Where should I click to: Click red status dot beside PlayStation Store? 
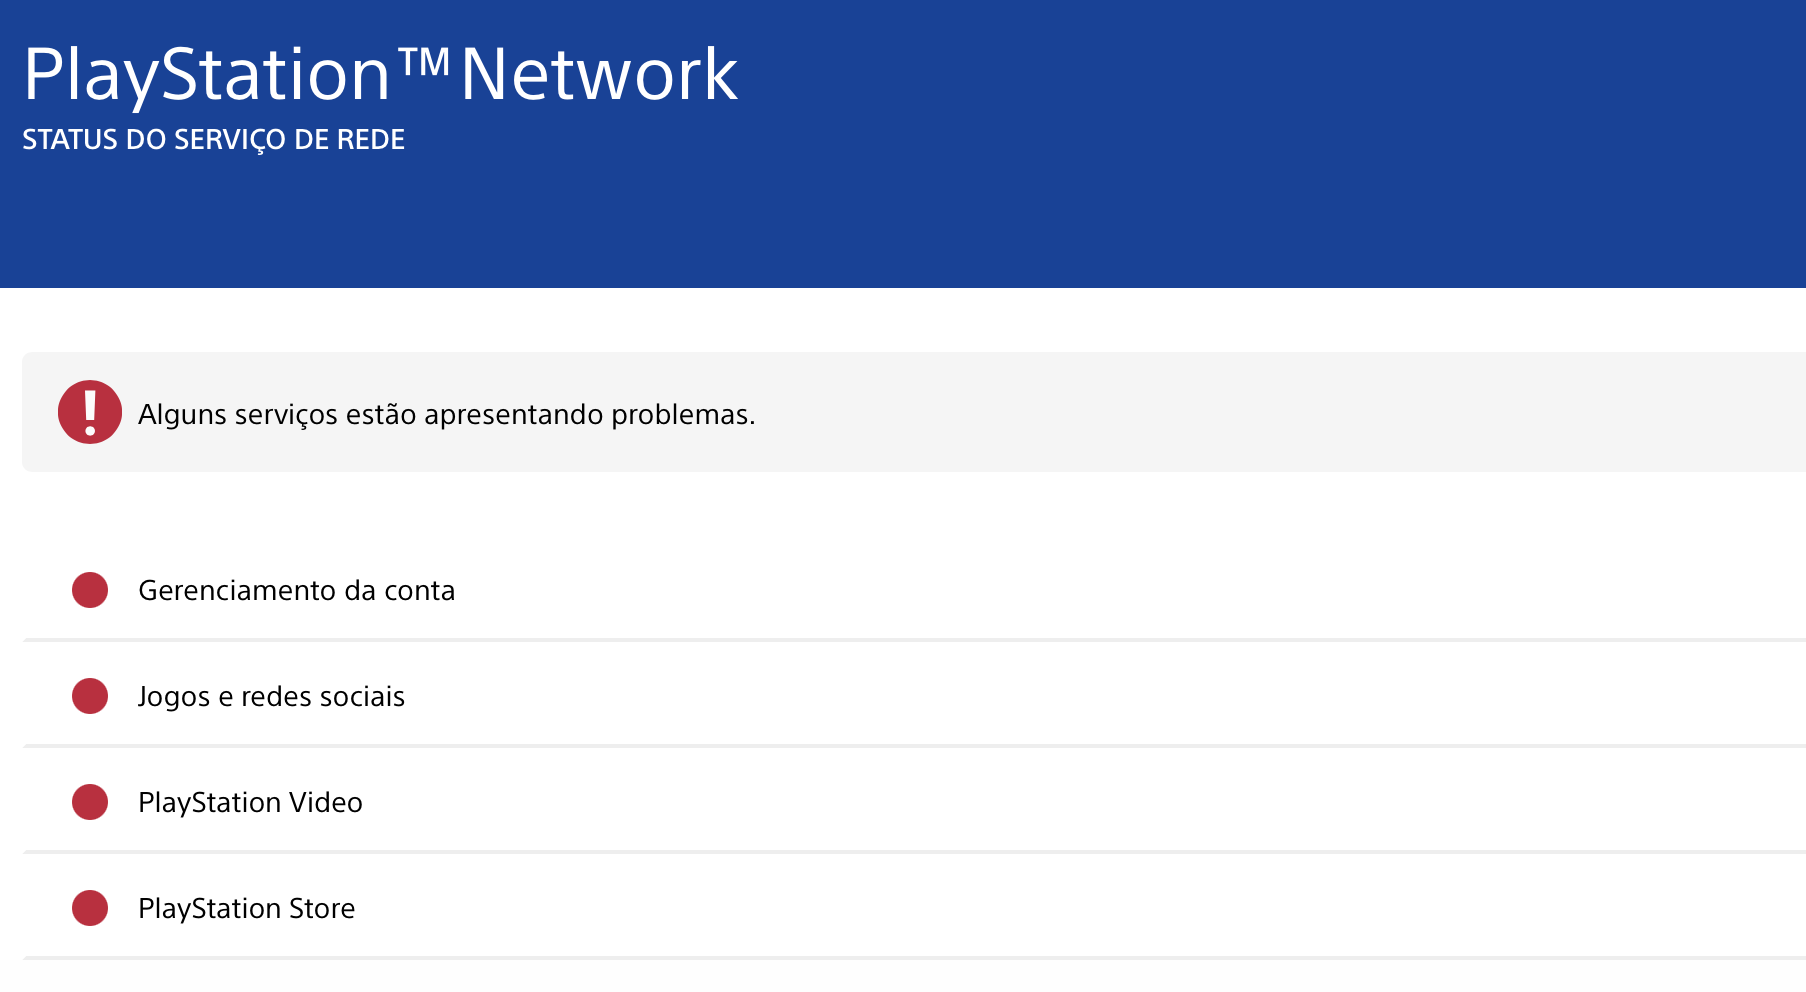point(90,908)
